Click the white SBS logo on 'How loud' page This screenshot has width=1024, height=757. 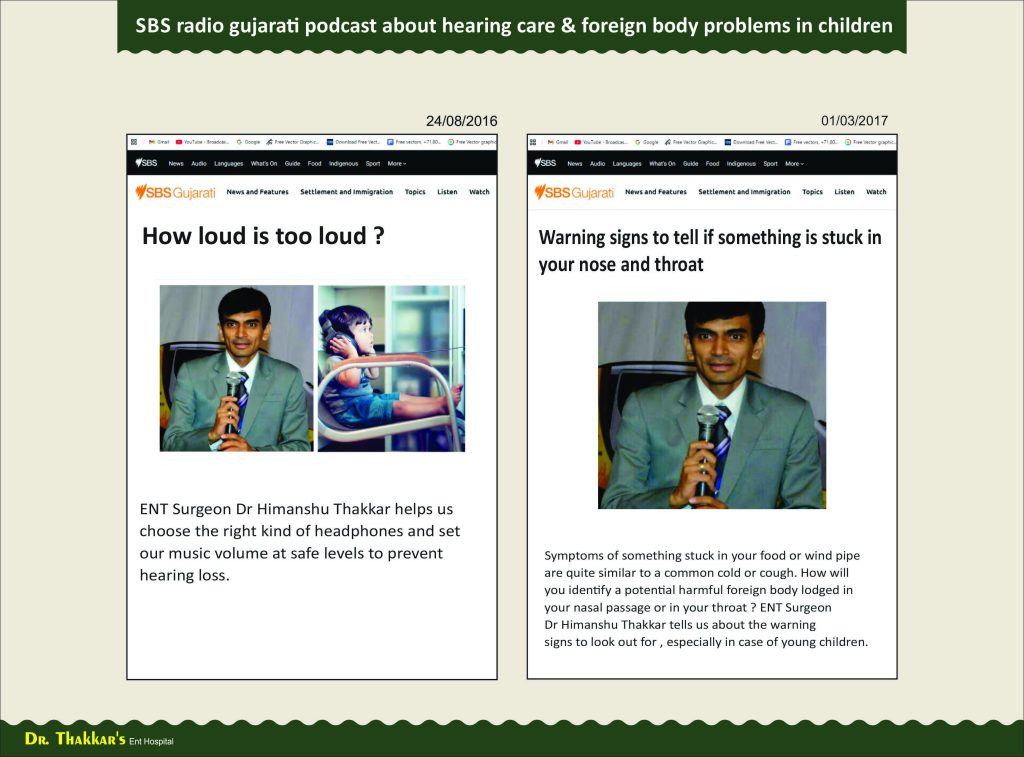pos(146,163)
